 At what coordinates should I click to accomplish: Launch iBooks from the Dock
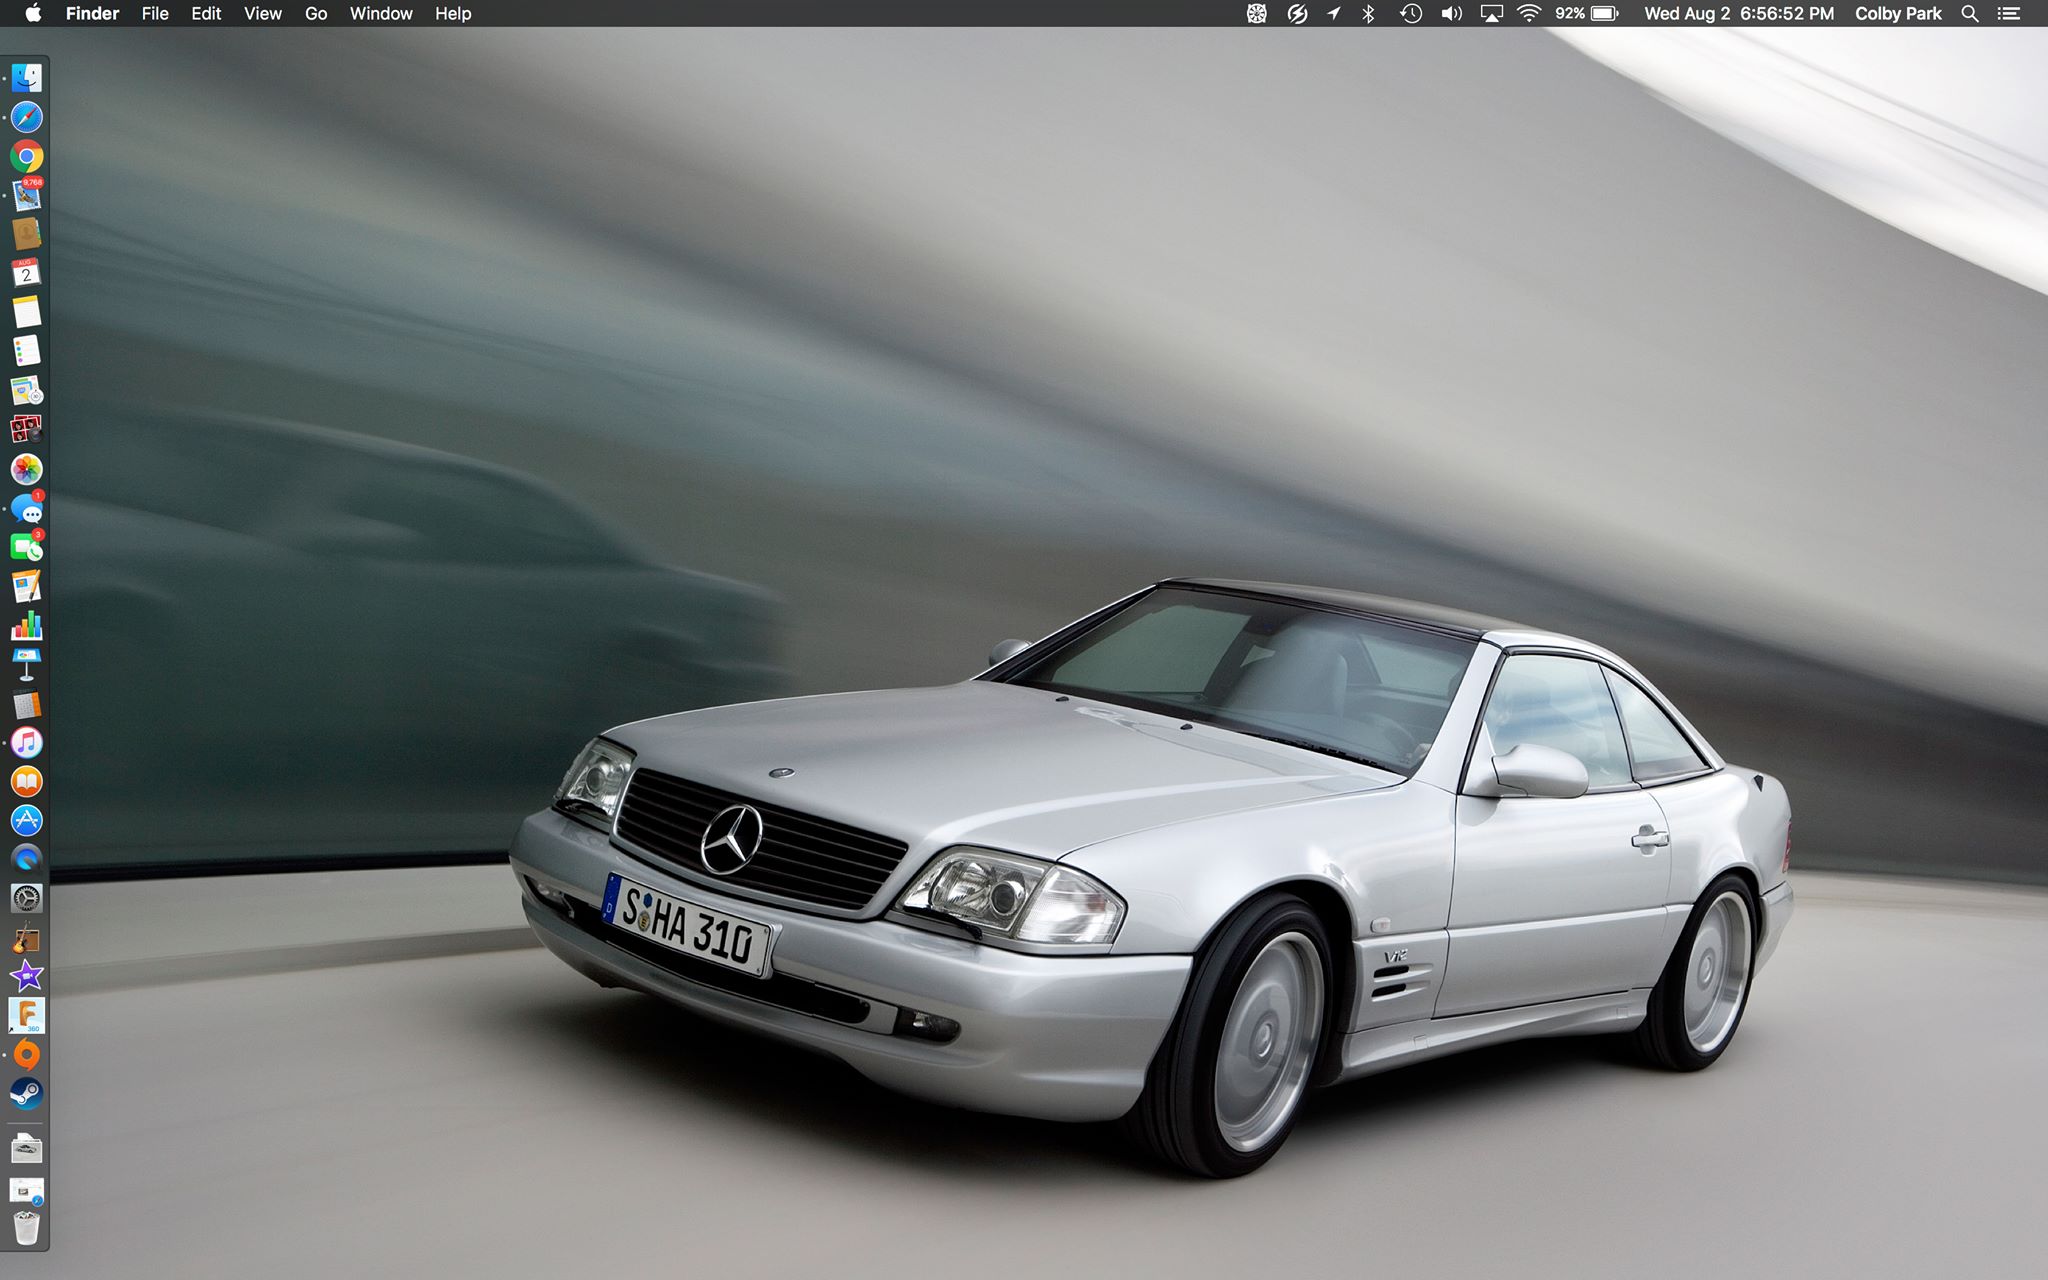point(27,782)
